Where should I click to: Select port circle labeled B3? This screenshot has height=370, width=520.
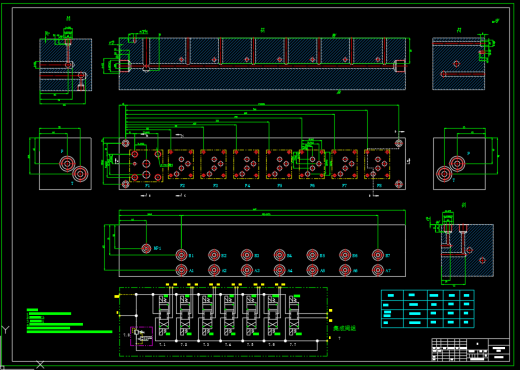(247, 255)
